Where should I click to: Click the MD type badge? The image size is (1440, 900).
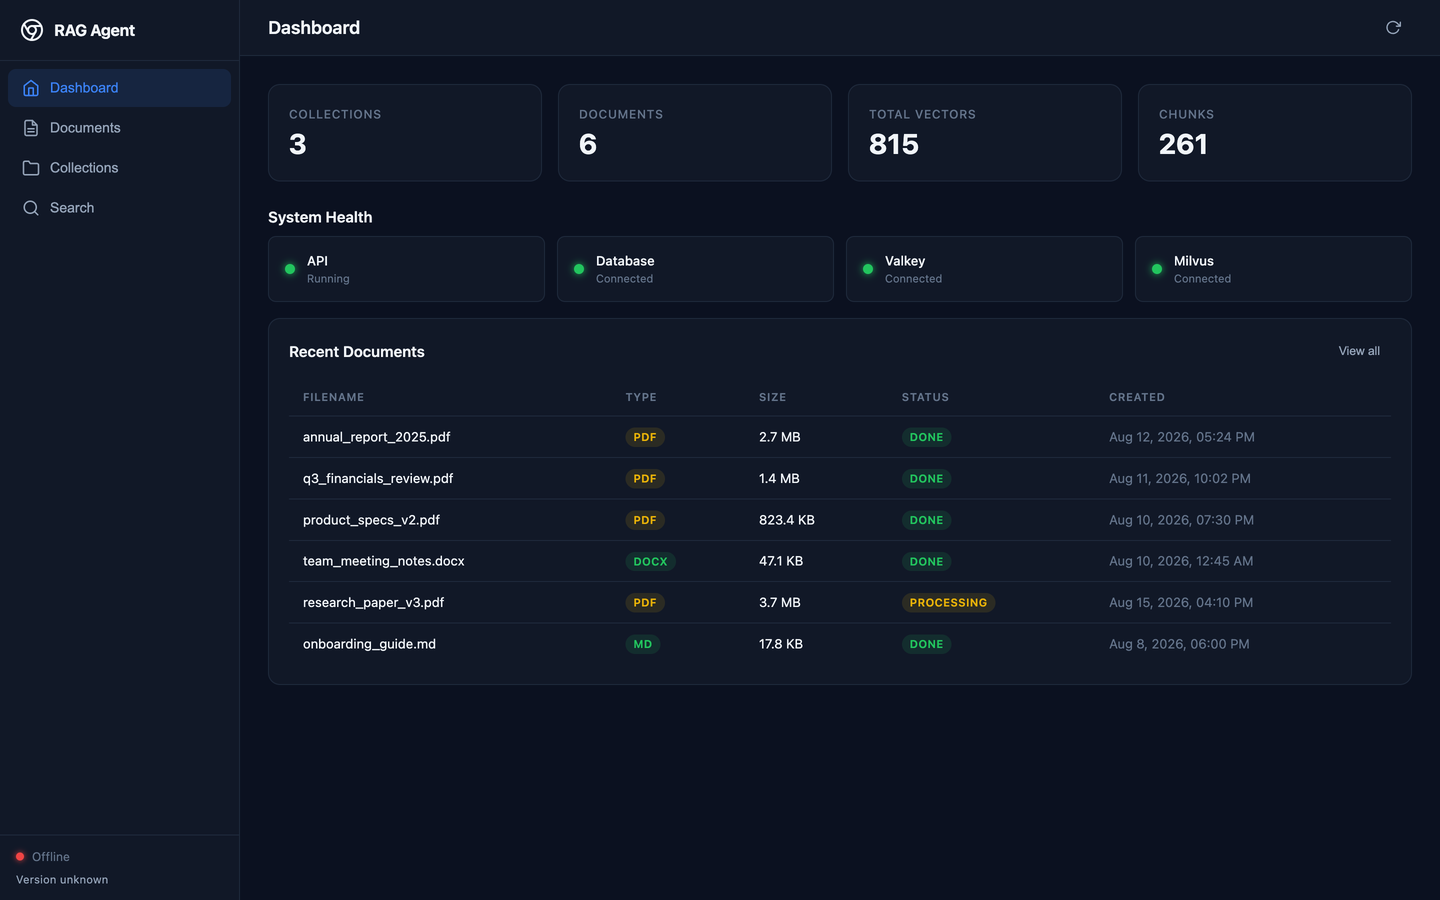pos(642,645)
